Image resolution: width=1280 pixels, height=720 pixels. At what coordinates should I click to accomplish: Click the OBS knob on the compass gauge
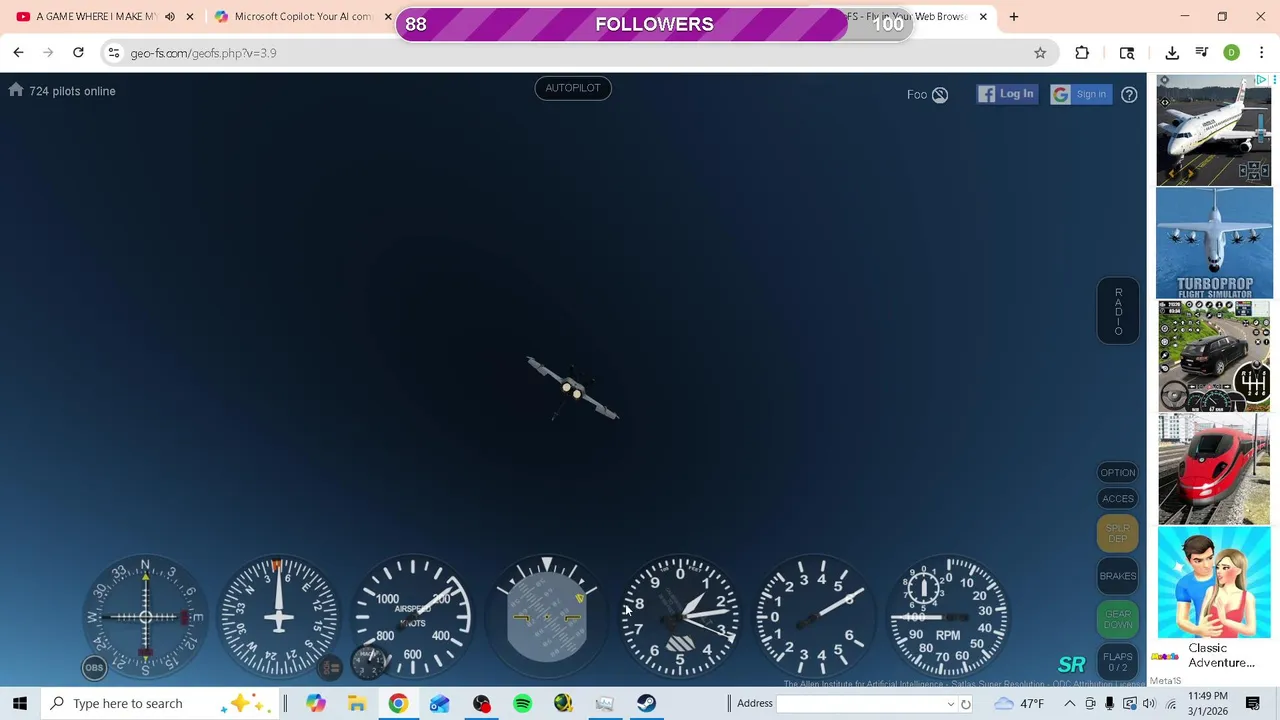pyautogui.click(x=94, y=667)
